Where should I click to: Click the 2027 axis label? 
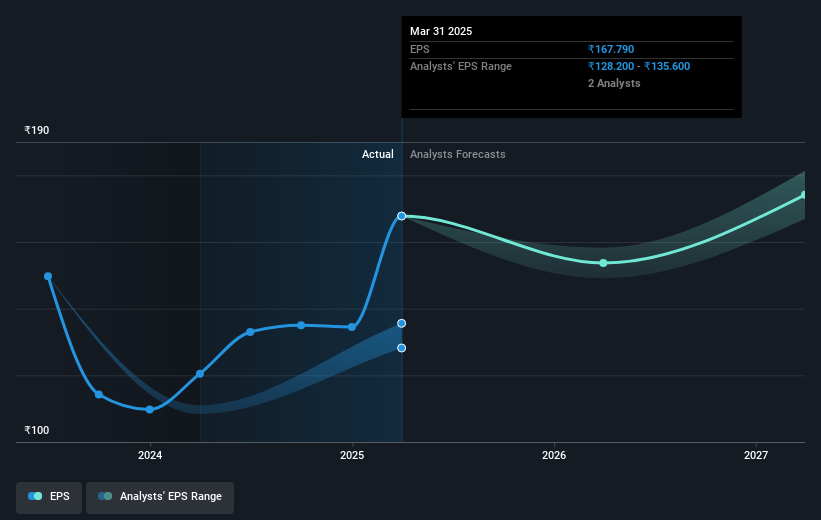point(756,456)
